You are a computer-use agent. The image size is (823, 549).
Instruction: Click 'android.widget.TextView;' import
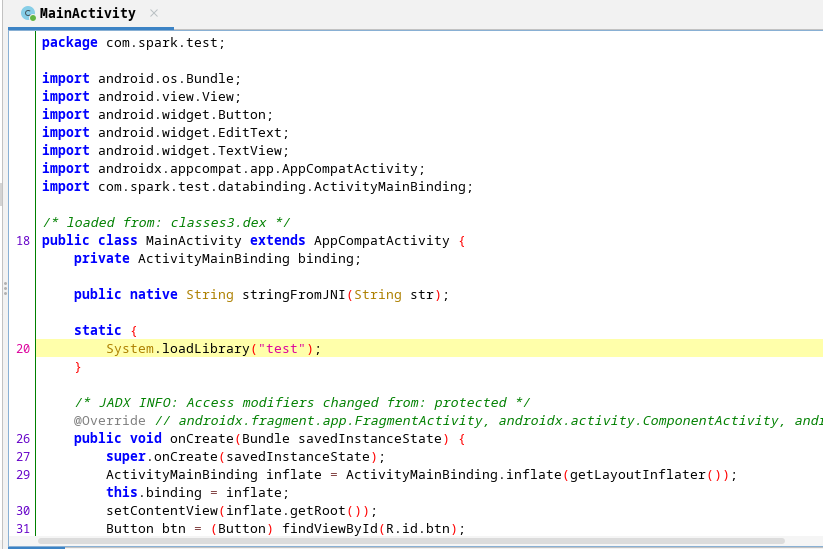(x=193, y=151)
